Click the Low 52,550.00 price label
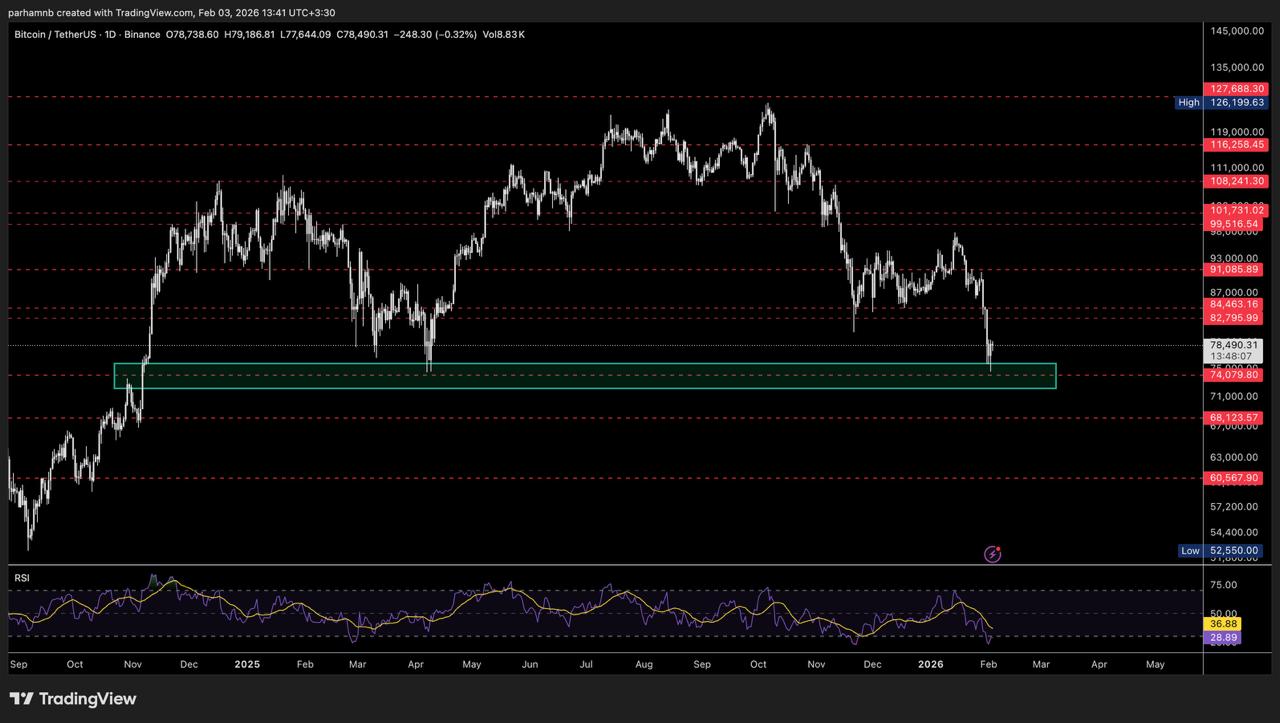The image size is (1280, 723). click(x=1236, y=551)
